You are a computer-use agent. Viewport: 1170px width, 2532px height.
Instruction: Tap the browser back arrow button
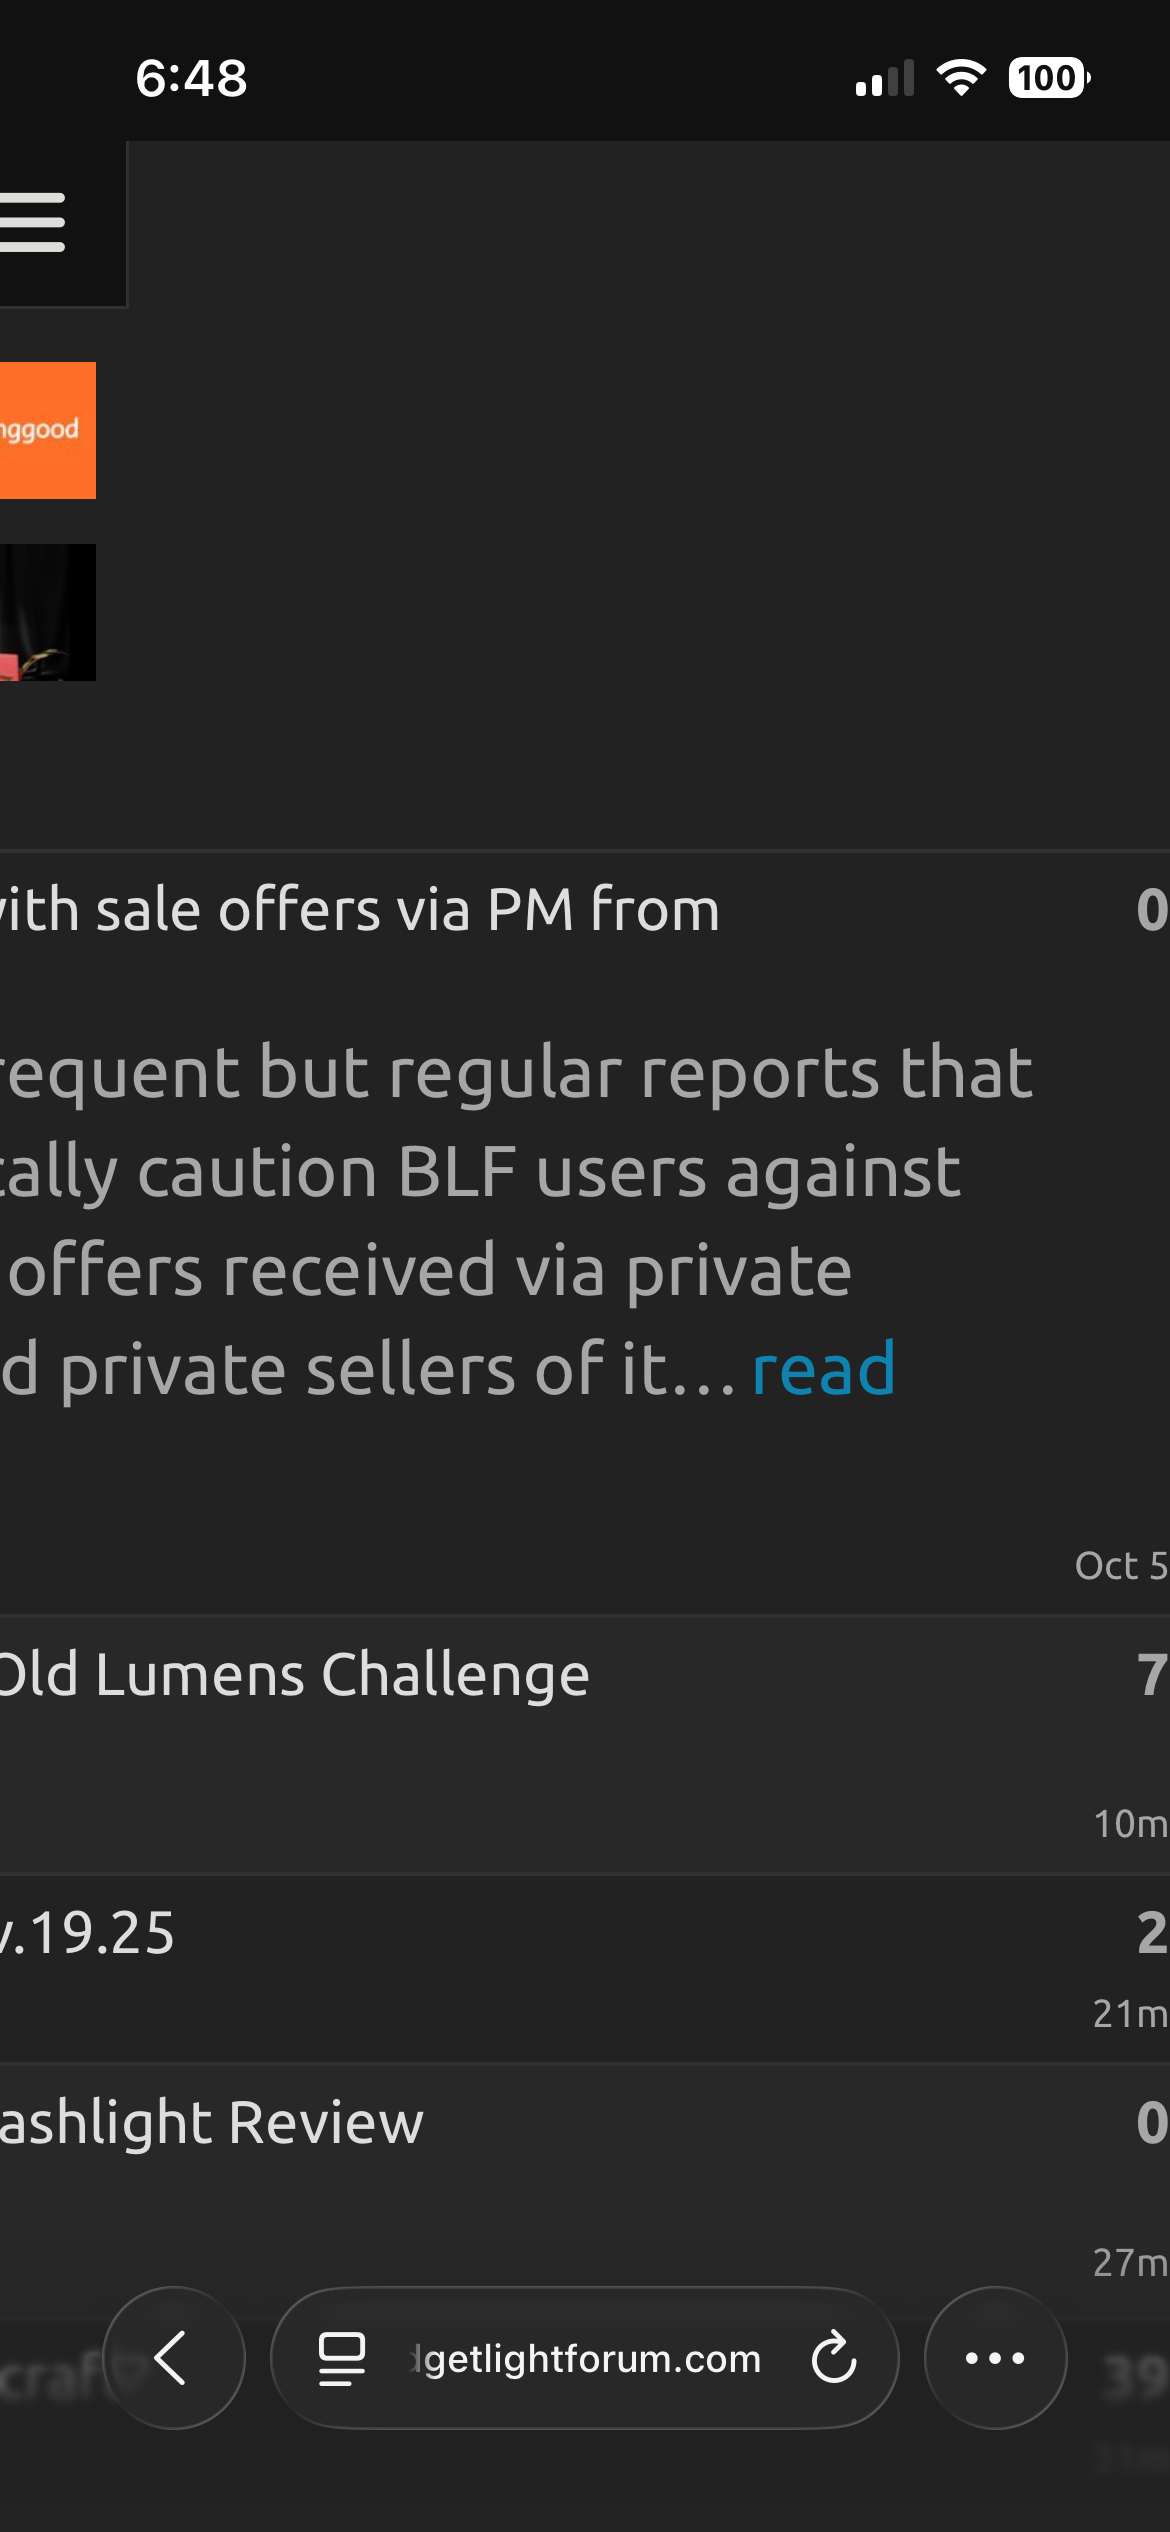pyautogui.click(x=173, y=2358)
